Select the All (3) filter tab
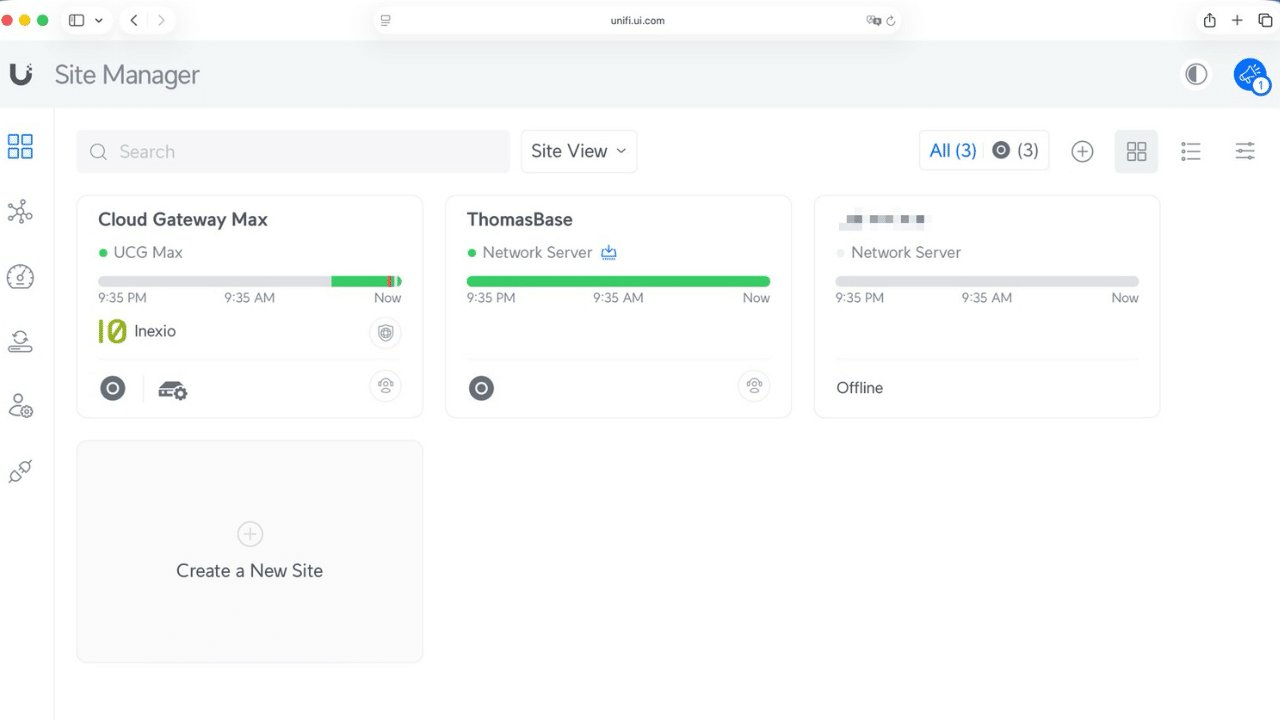Viewport: 1280px width, 720px height. (952, 151)
